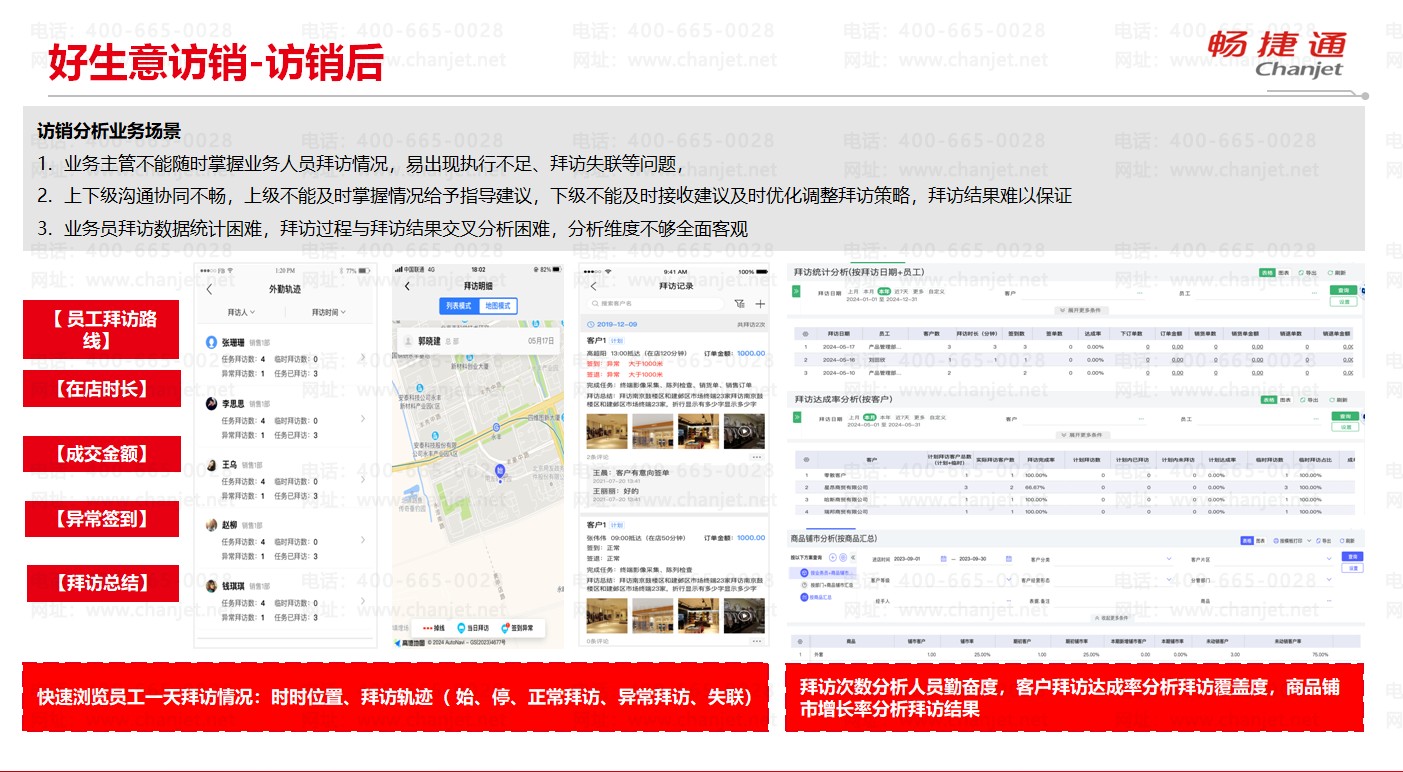Collapse 收起更多条件 in 商品铺市分析
Viewport: 1403px width, 772px height.
click(1113, 619)
